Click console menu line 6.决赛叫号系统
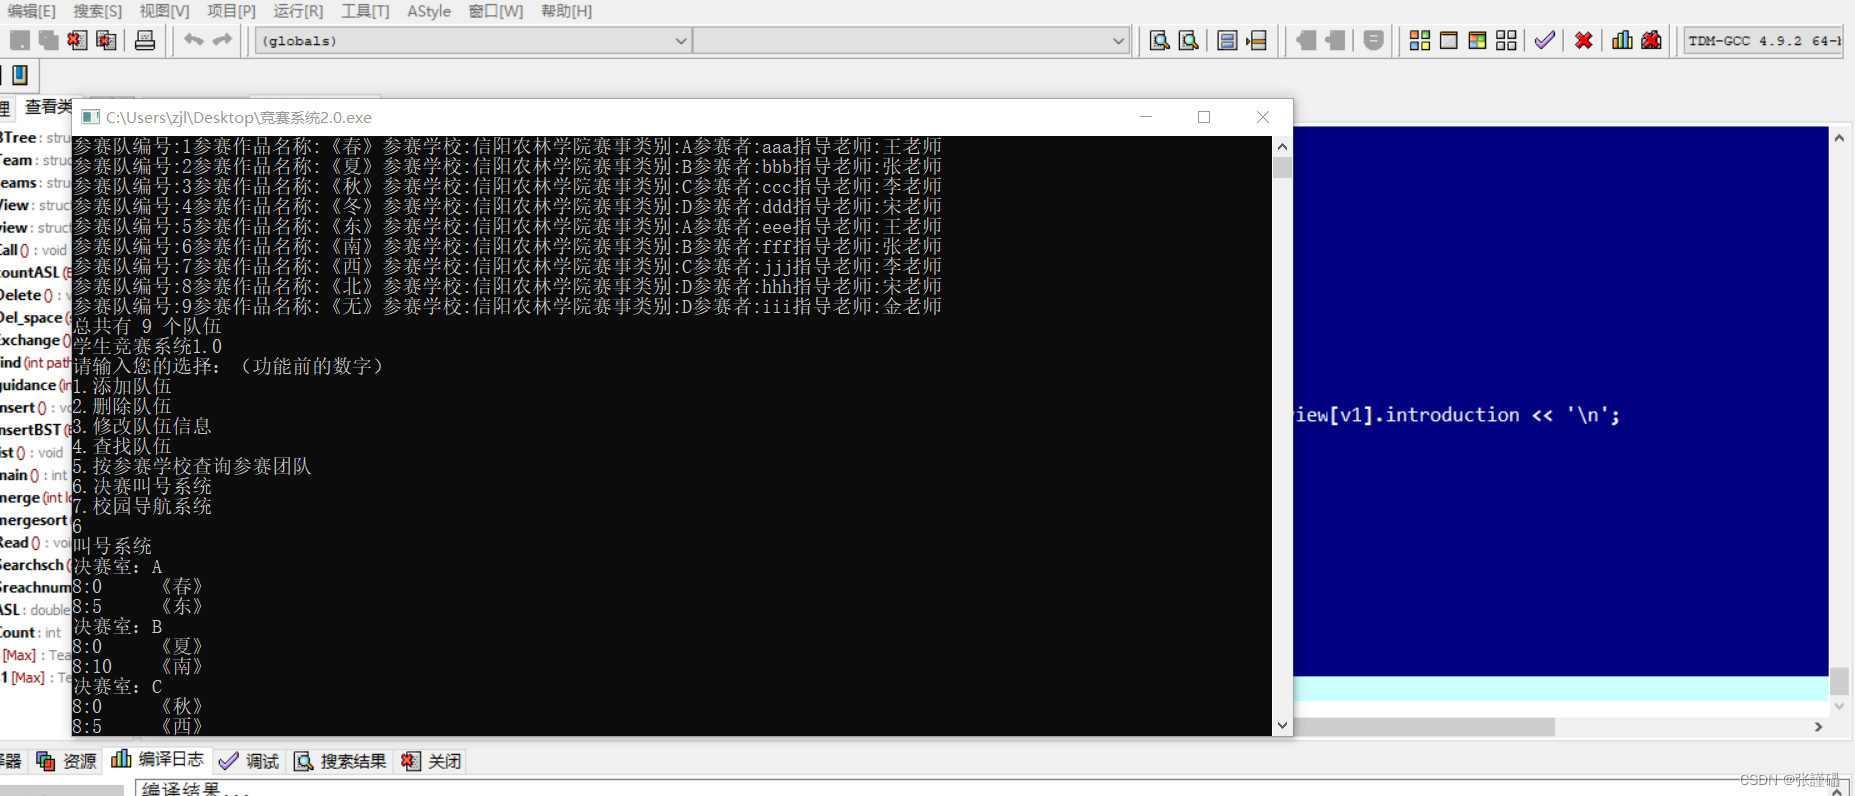The image size is (1855, 796). [x=142, y=486]
